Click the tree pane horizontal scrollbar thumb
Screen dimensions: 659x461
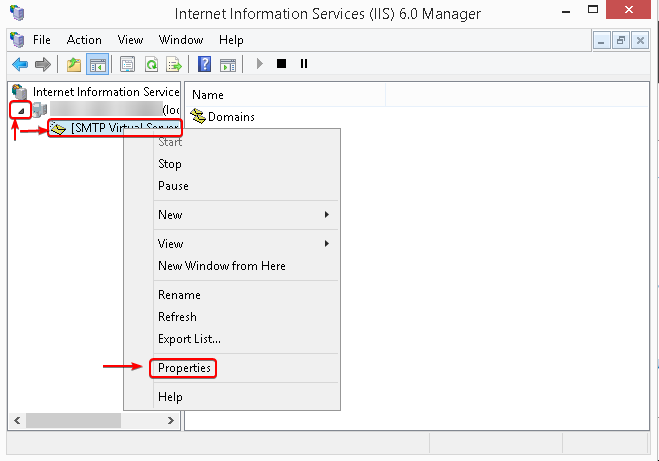(x=74, y=420)
